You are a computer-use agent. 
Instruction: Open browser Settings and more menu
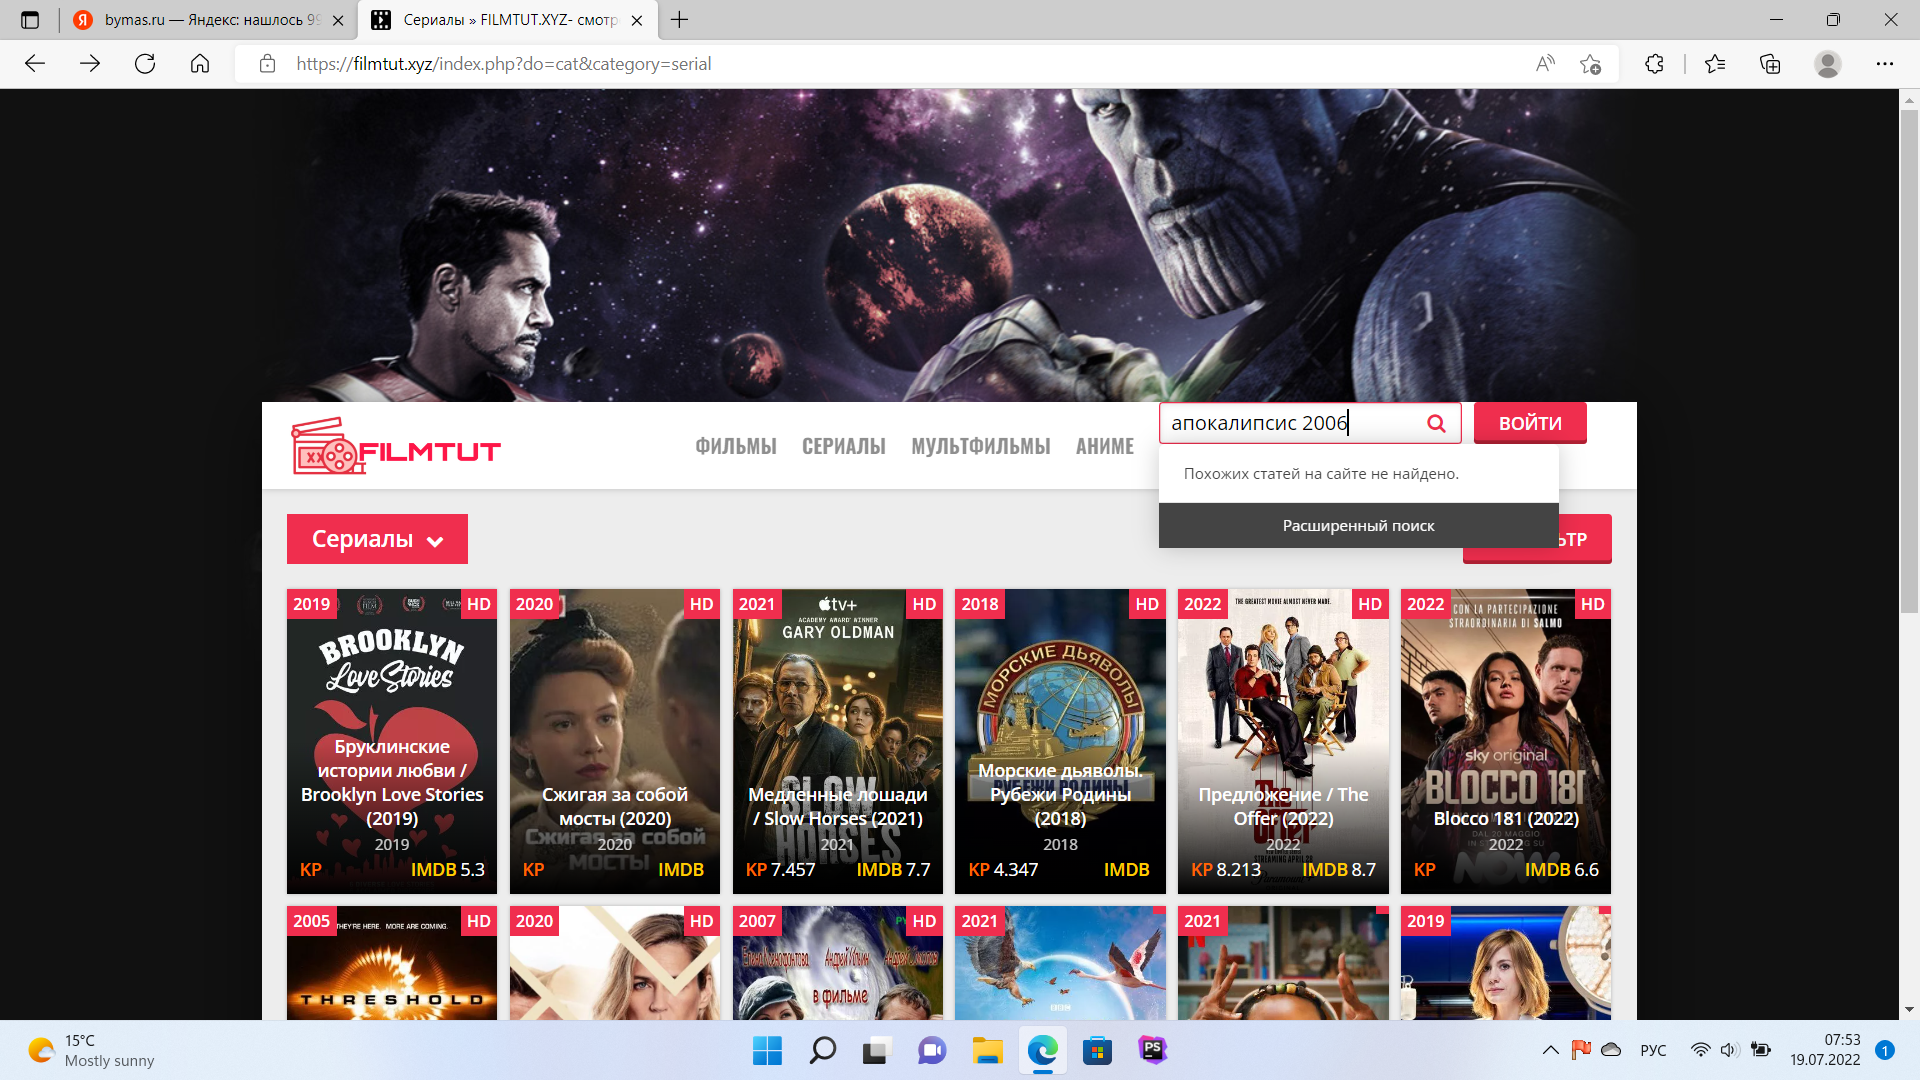coord(1884,64)
